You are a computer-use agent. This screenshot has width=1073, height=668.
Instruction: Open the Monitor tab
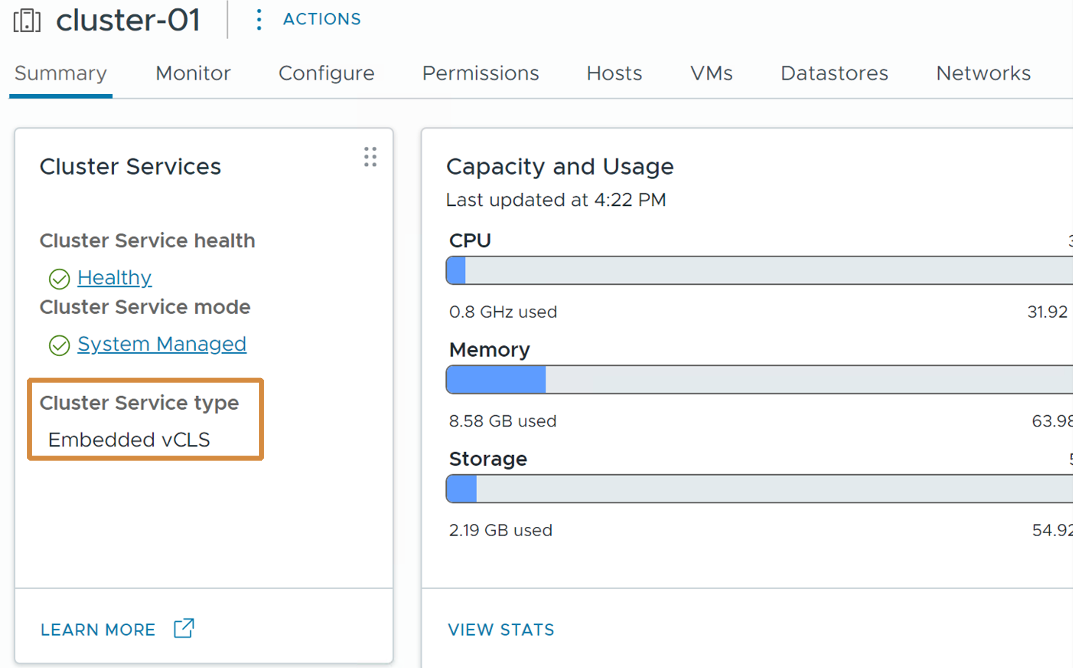(x=193, y=73)
